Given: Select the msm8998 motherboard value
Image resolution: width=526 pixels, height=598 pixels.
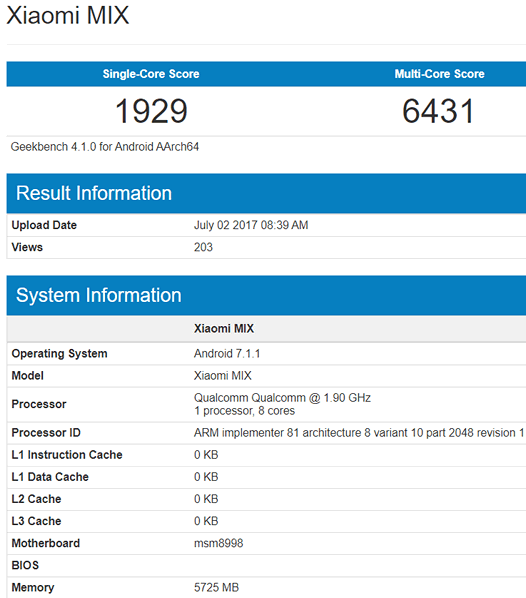Looking at the screenshot, I should click(x=219, y=543).
